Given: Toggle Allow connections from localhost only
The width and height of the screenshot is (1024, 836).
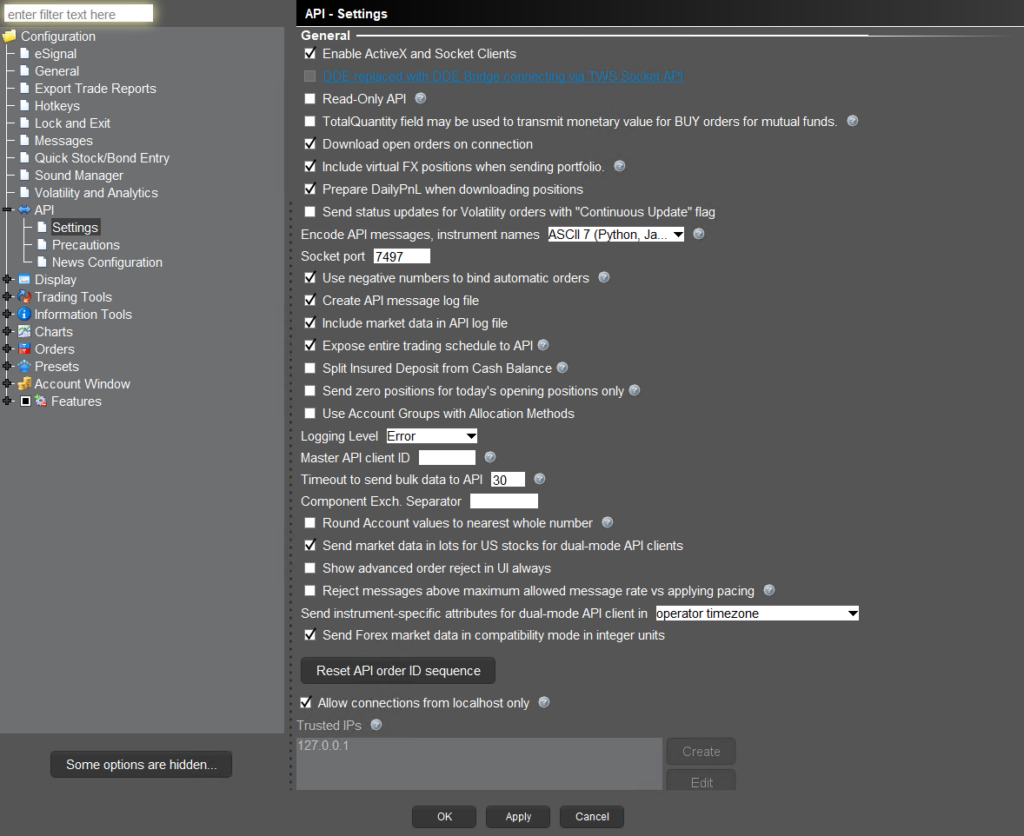Looking at the screenshot, I should pos(306,702).
